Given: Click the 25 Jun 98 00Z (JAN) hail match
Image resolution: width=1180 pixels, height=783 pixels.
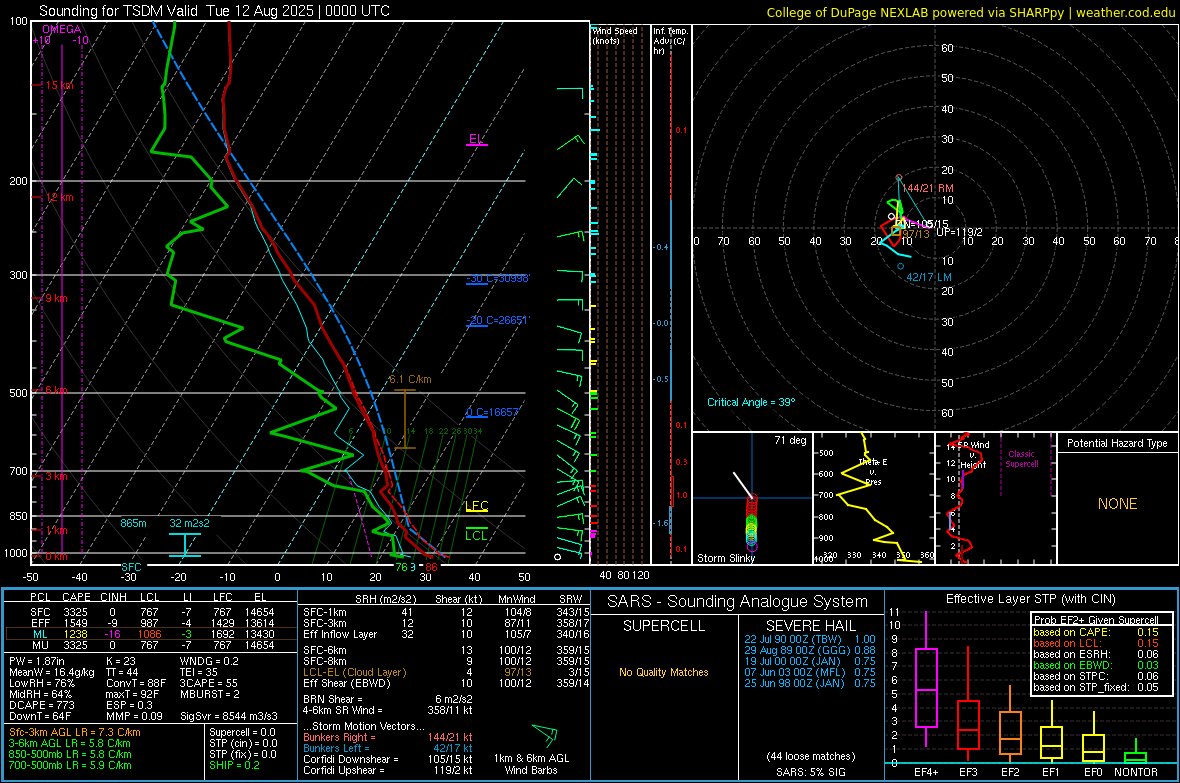Looking at the screenshot, I should (810, 683).
